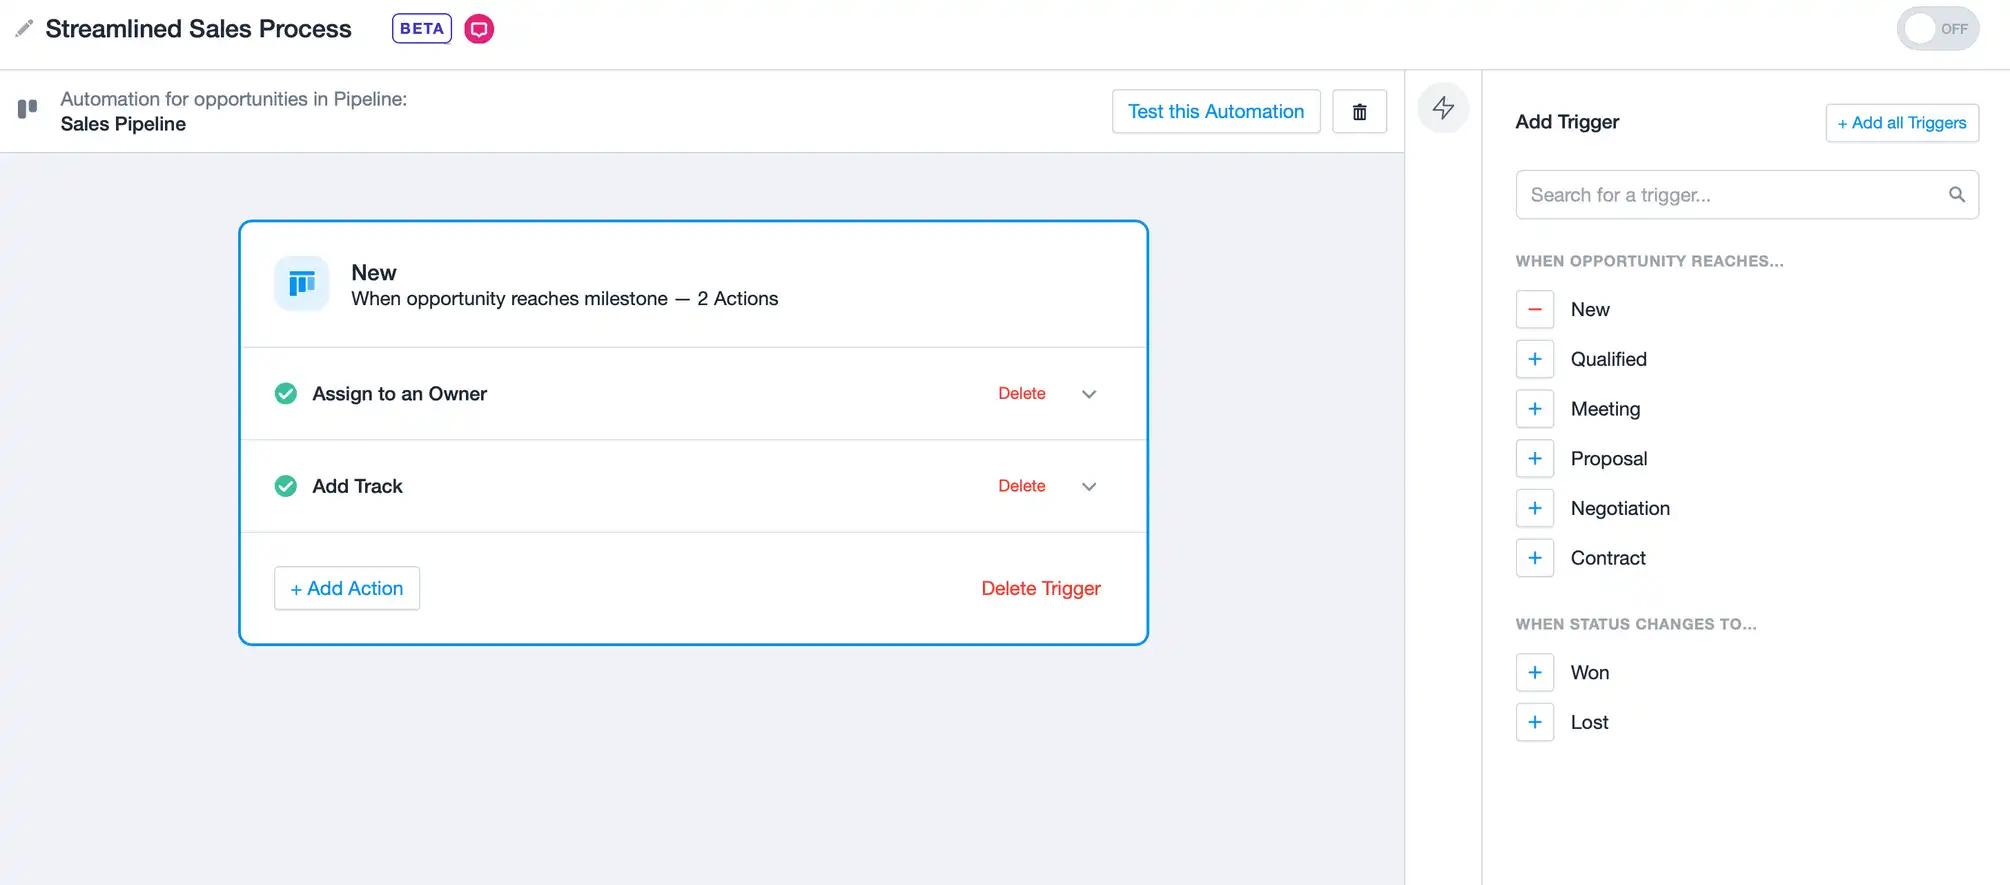
Task: Add the Qualified trigger with plus button
Action: (x=1535, y=359)
